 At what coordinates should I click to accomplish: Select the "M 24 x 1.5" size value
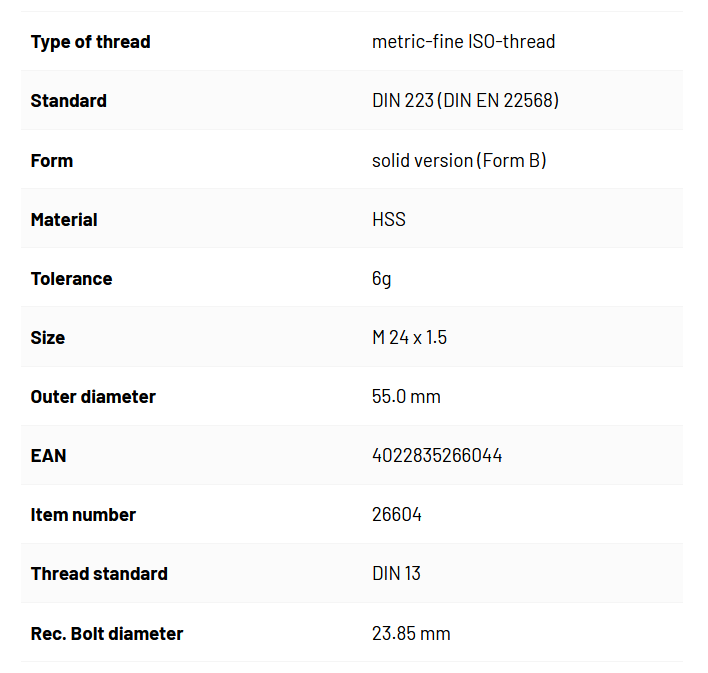coord(409,338)
